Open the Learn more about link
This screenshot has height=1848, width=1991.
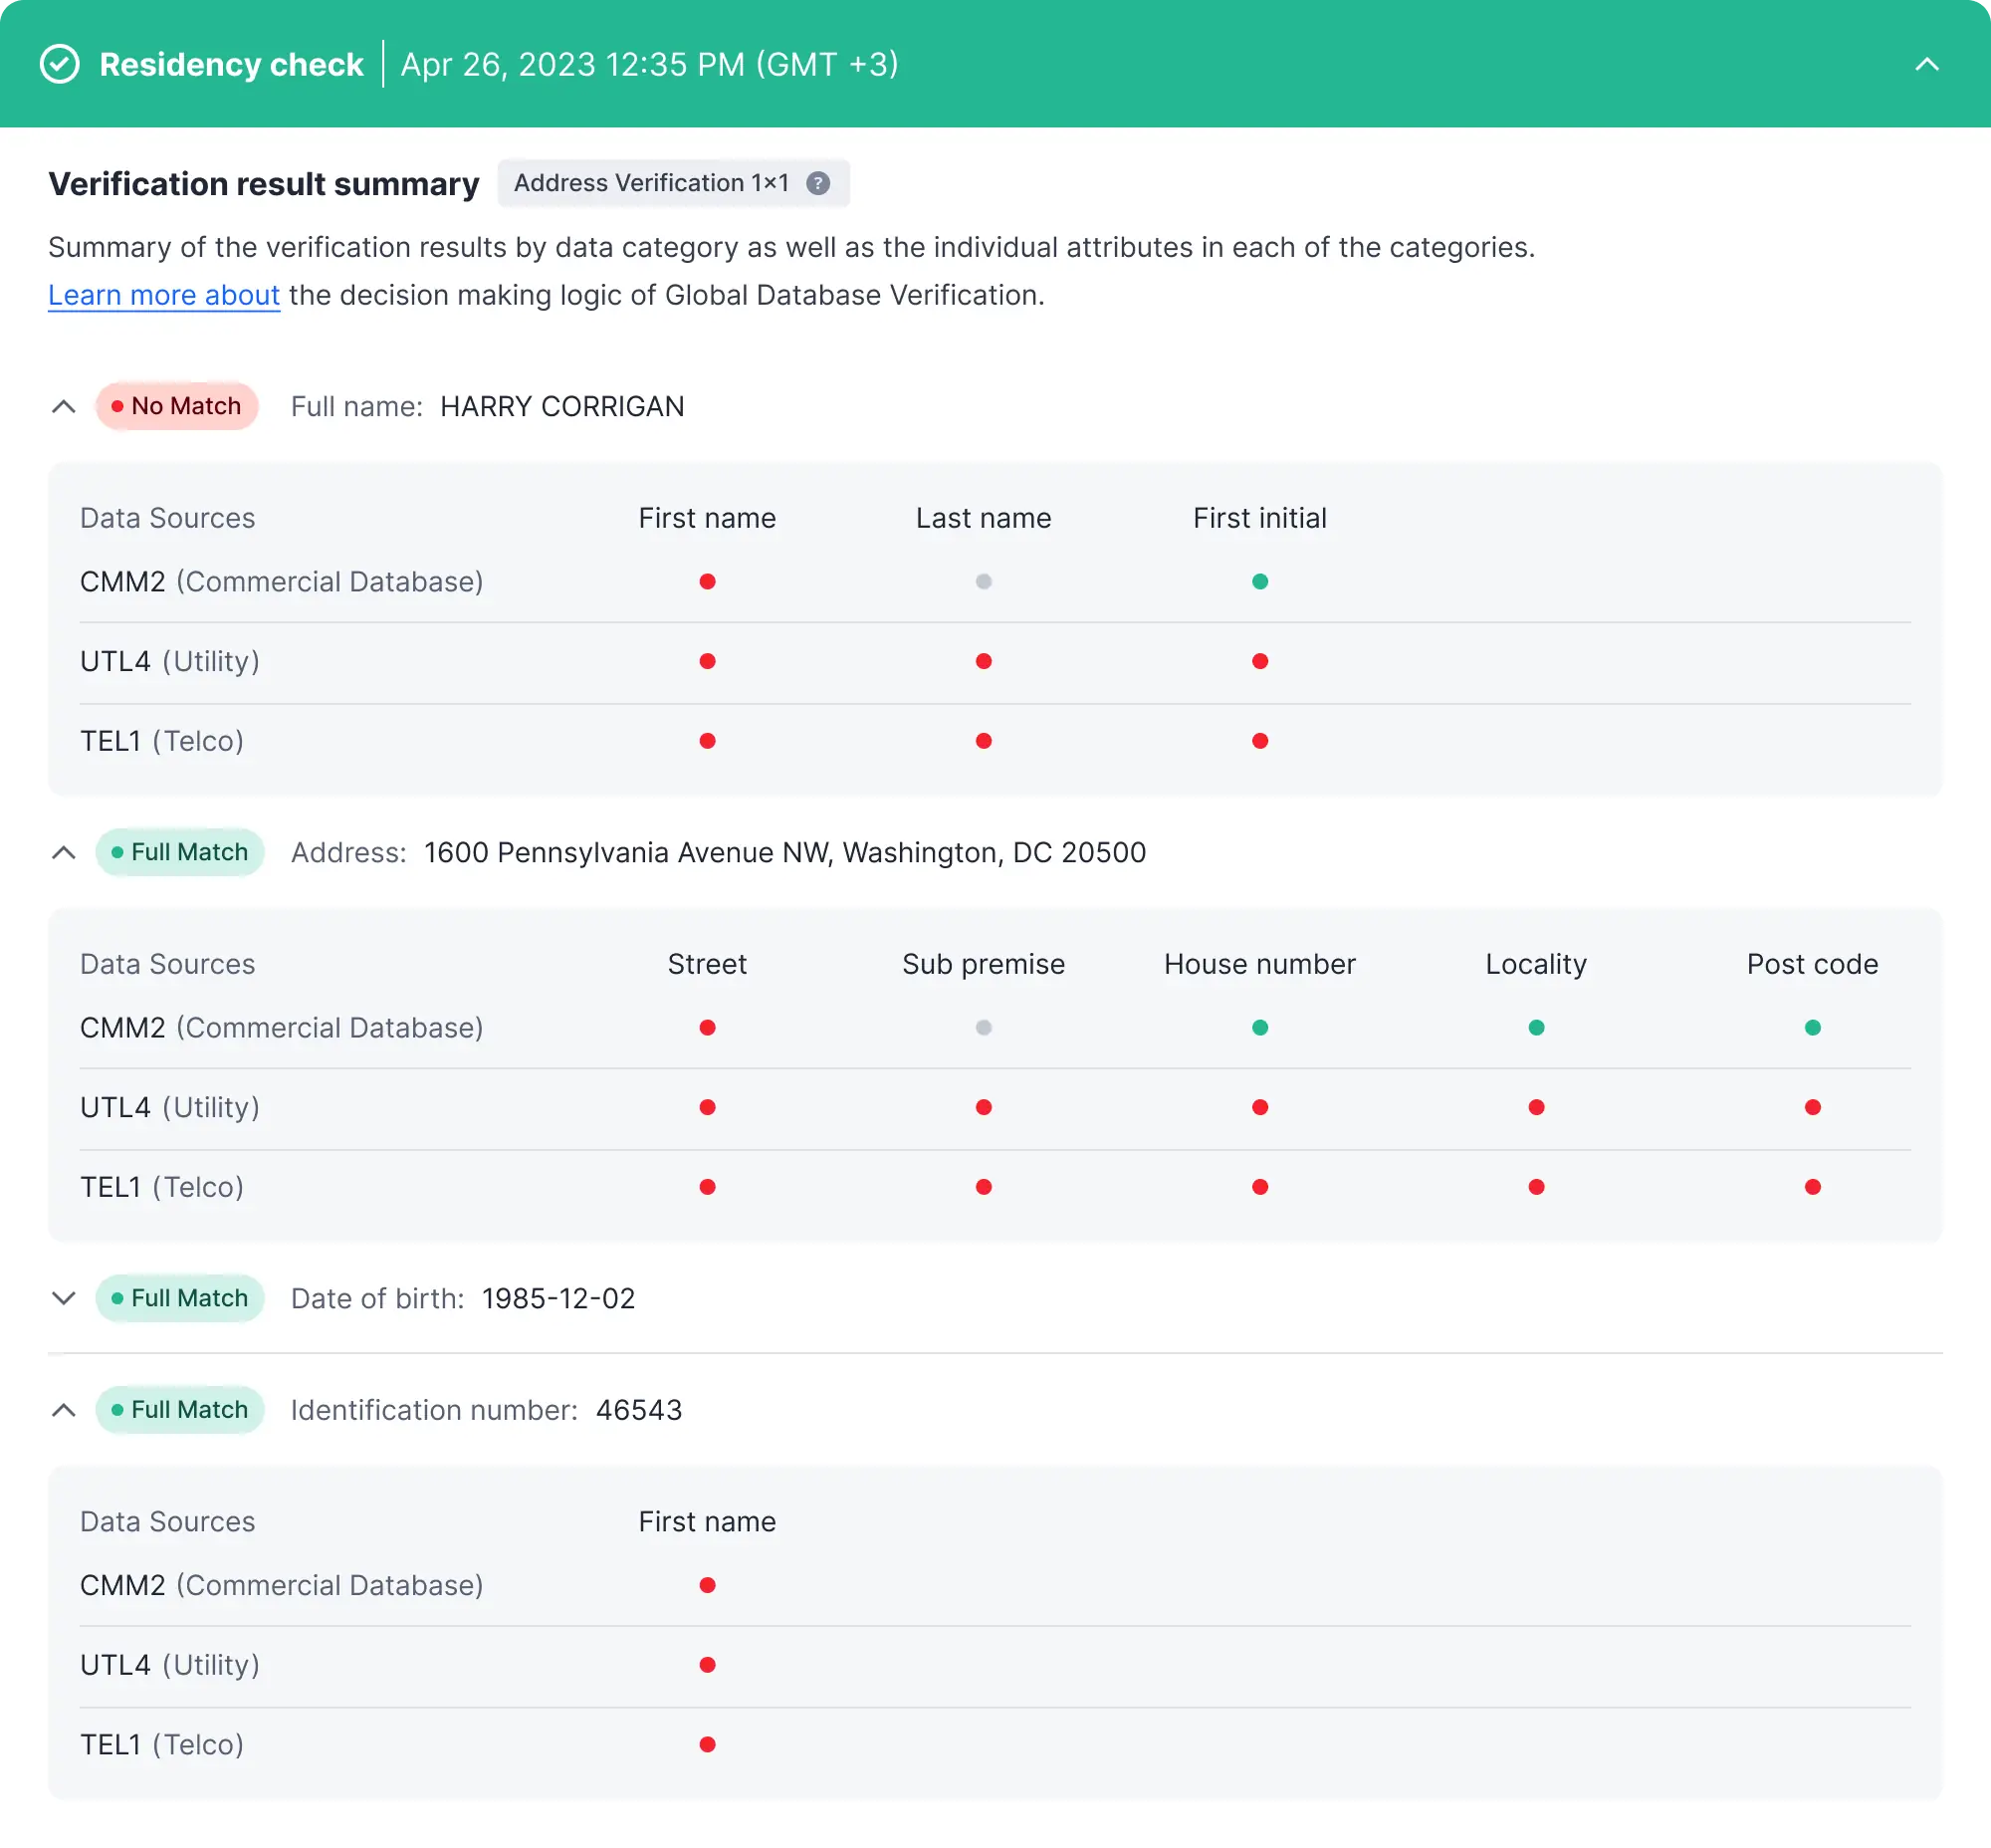click(164, 295)
